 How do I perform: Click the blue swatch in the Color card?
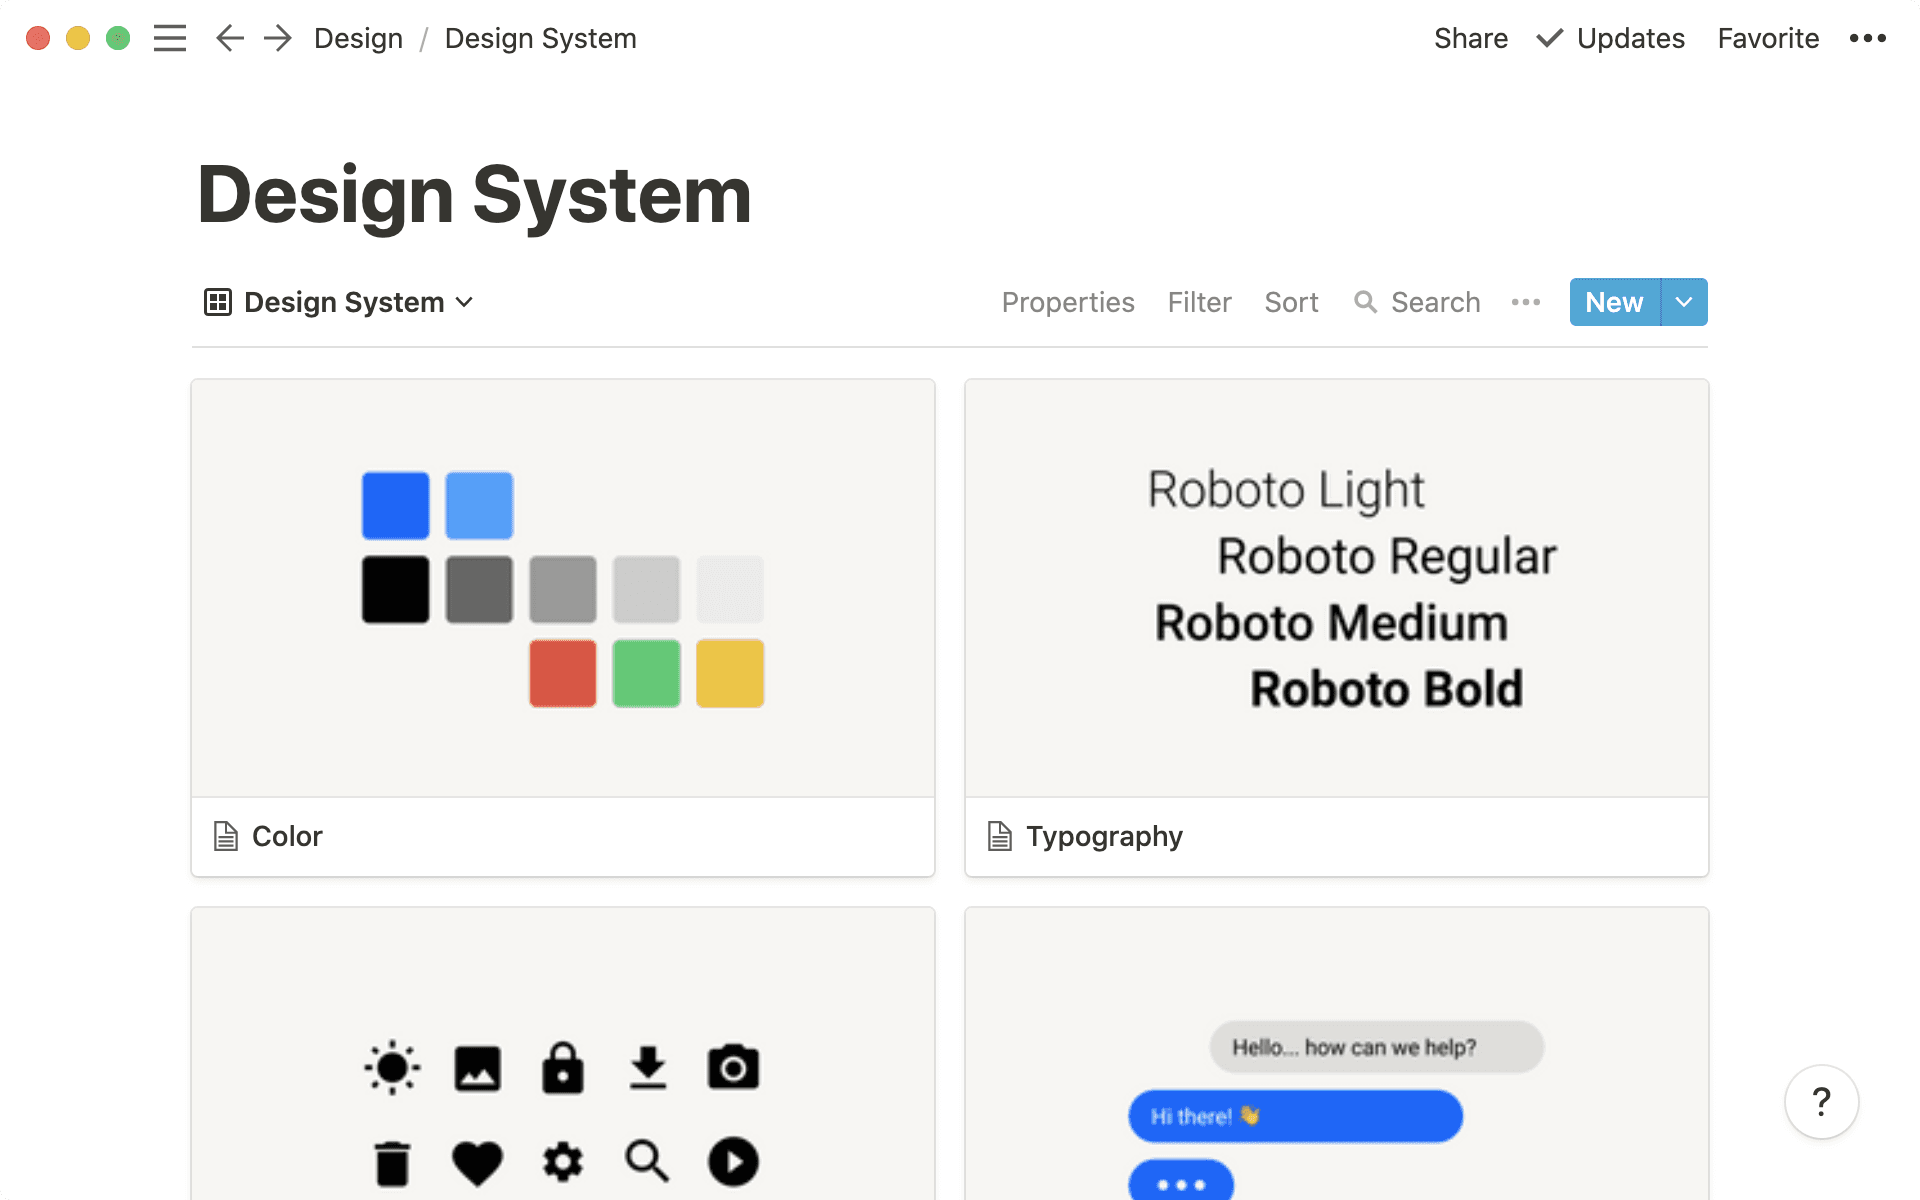pyautogui.click(x=395, y=505)
